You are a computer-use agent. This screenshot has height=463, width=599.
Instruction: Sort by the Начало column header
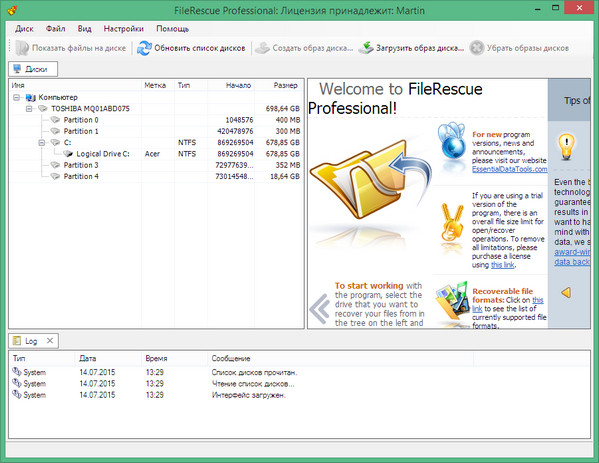pyautogui.click(x=231, y=85)
